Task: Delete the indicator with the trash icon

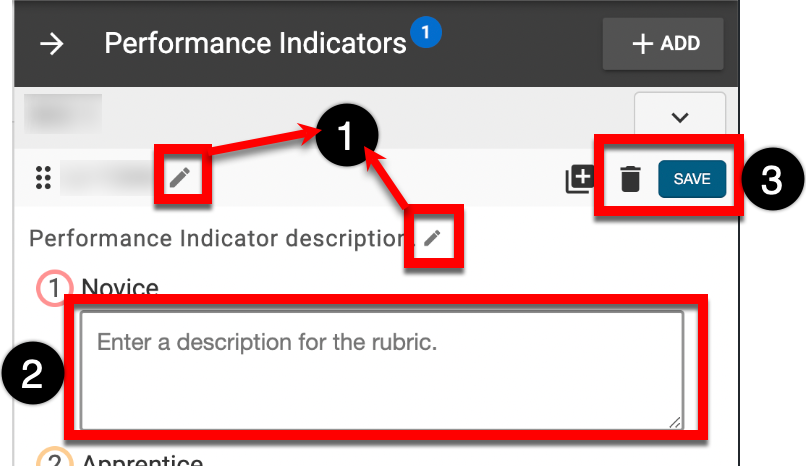Action: [630, 179]
